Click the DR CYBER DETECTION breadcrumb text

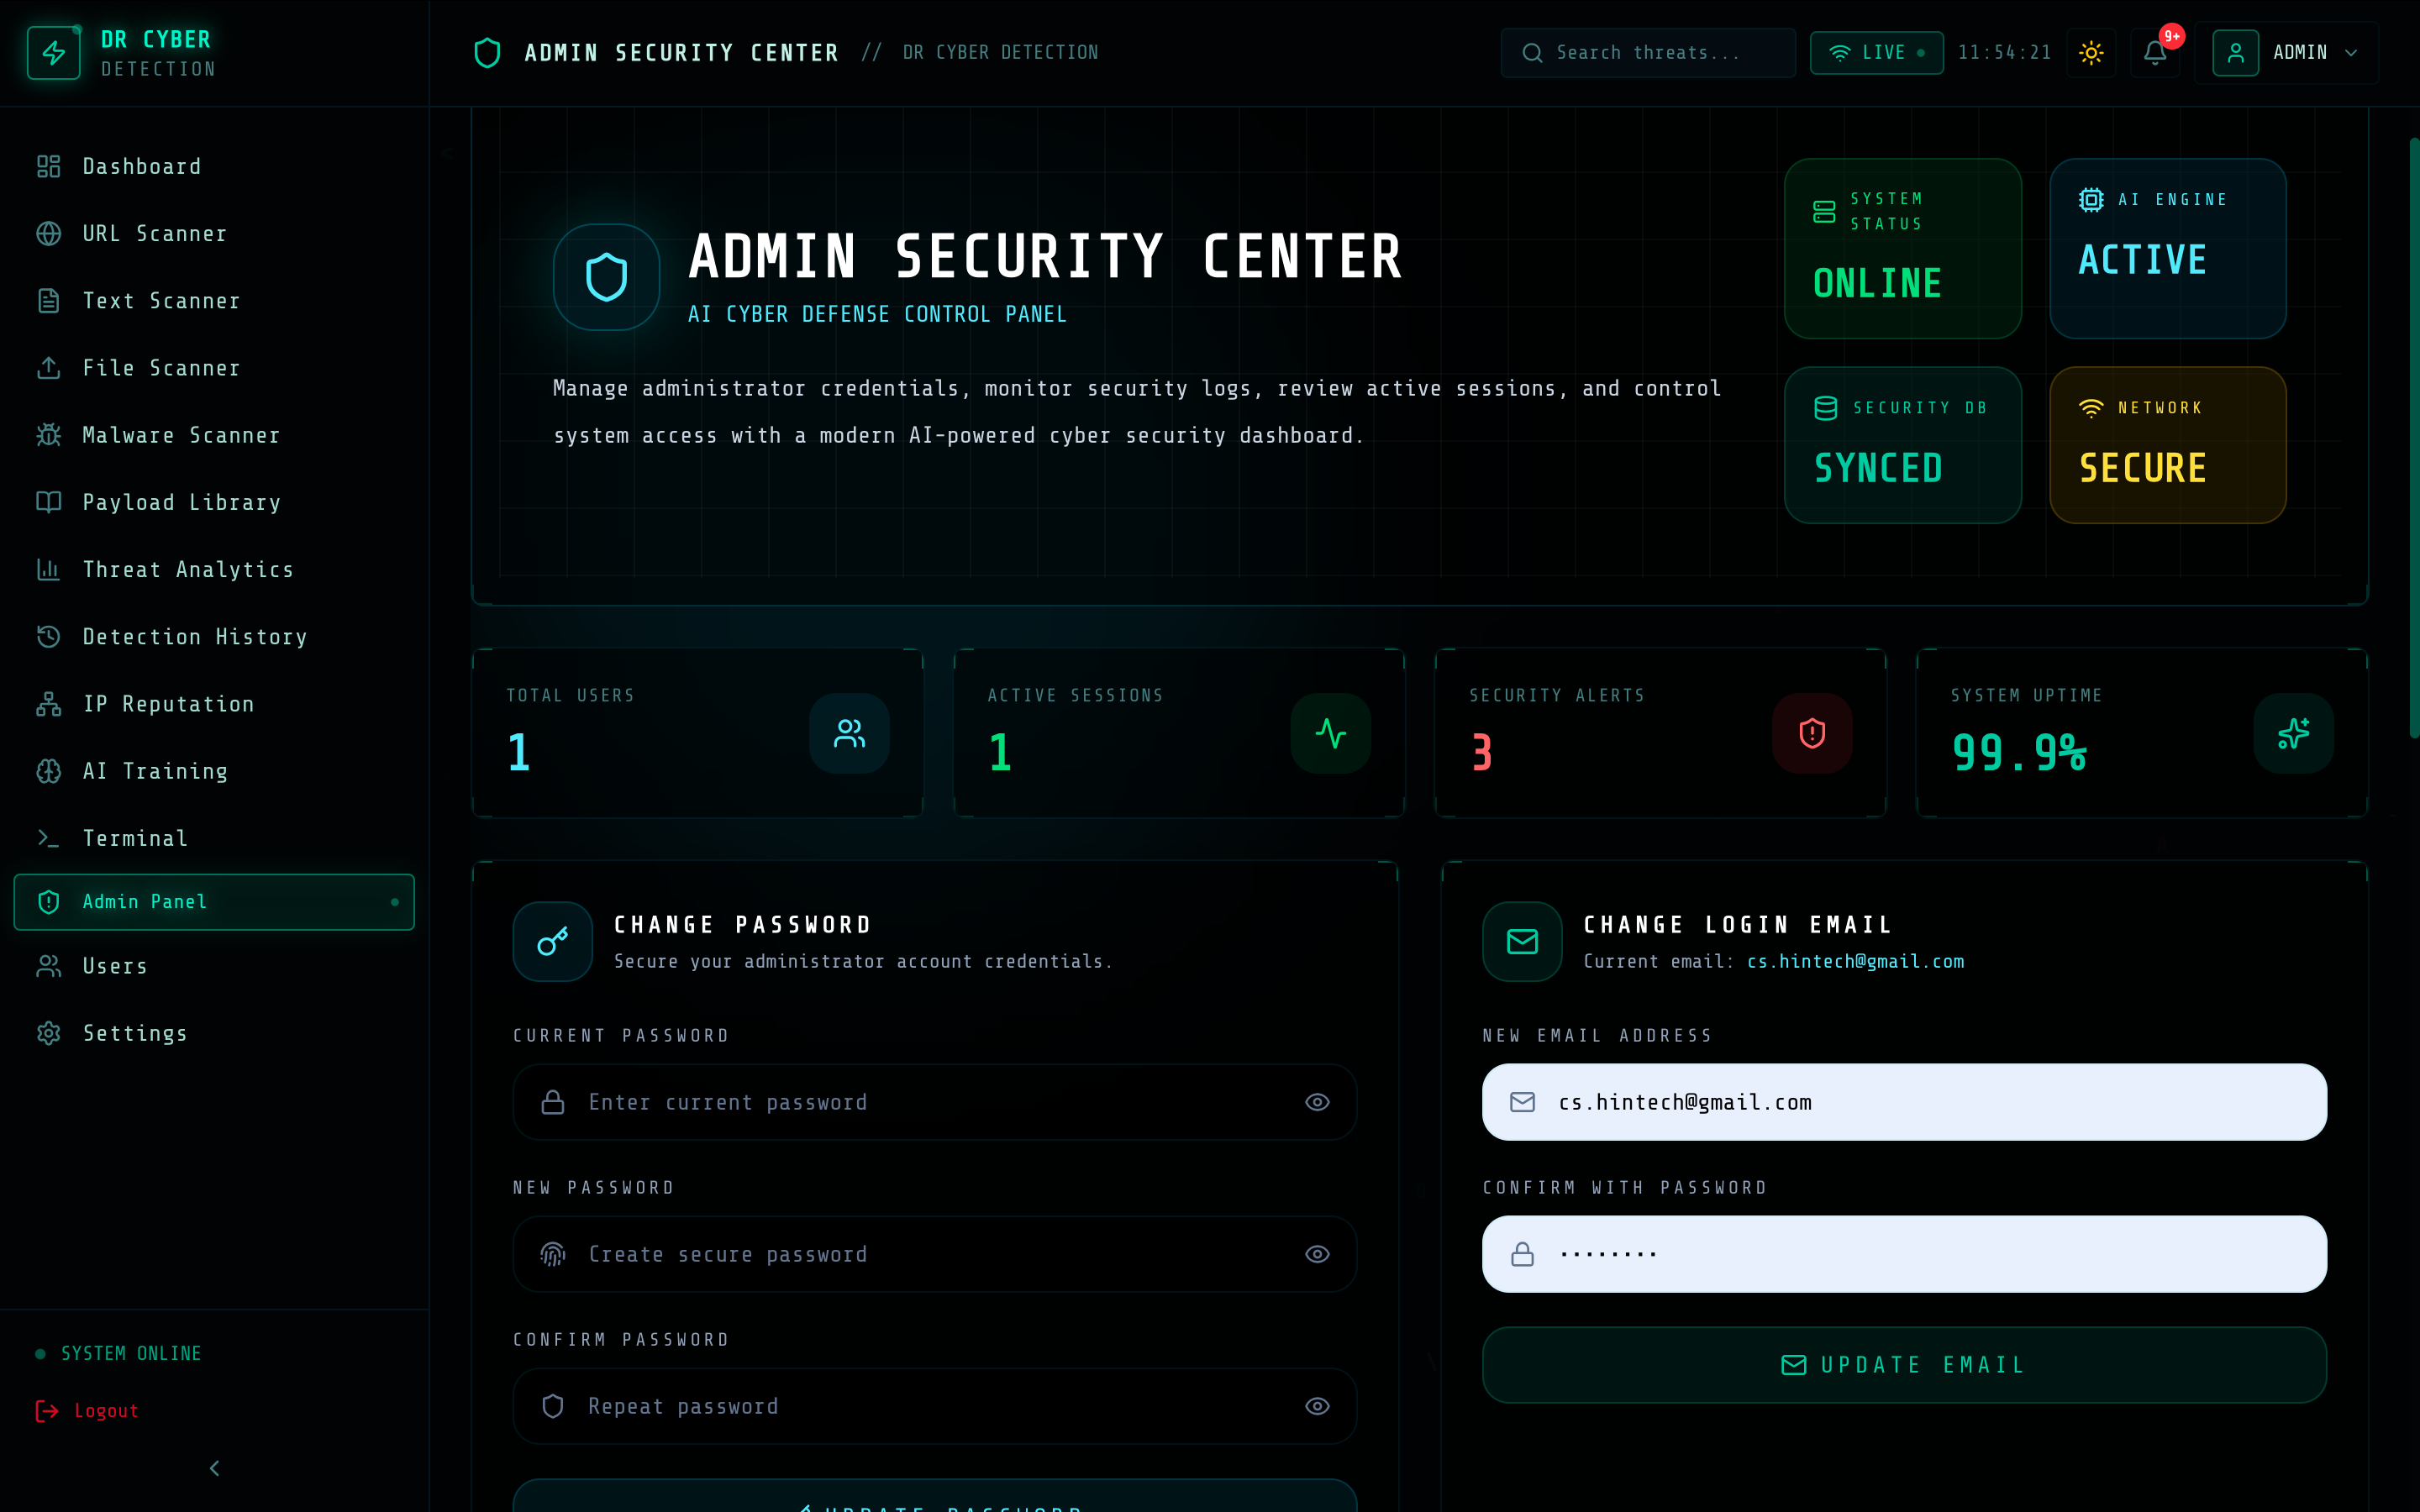coord(1000,53)
